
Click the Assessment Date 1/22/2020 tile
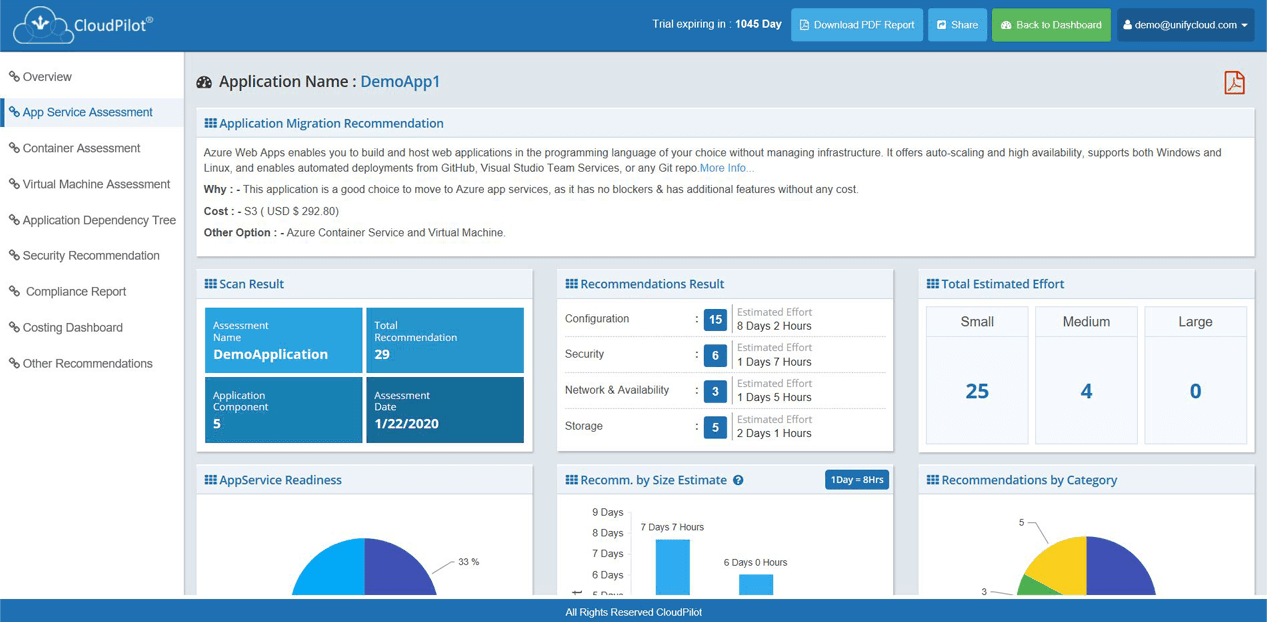(445, 409)
